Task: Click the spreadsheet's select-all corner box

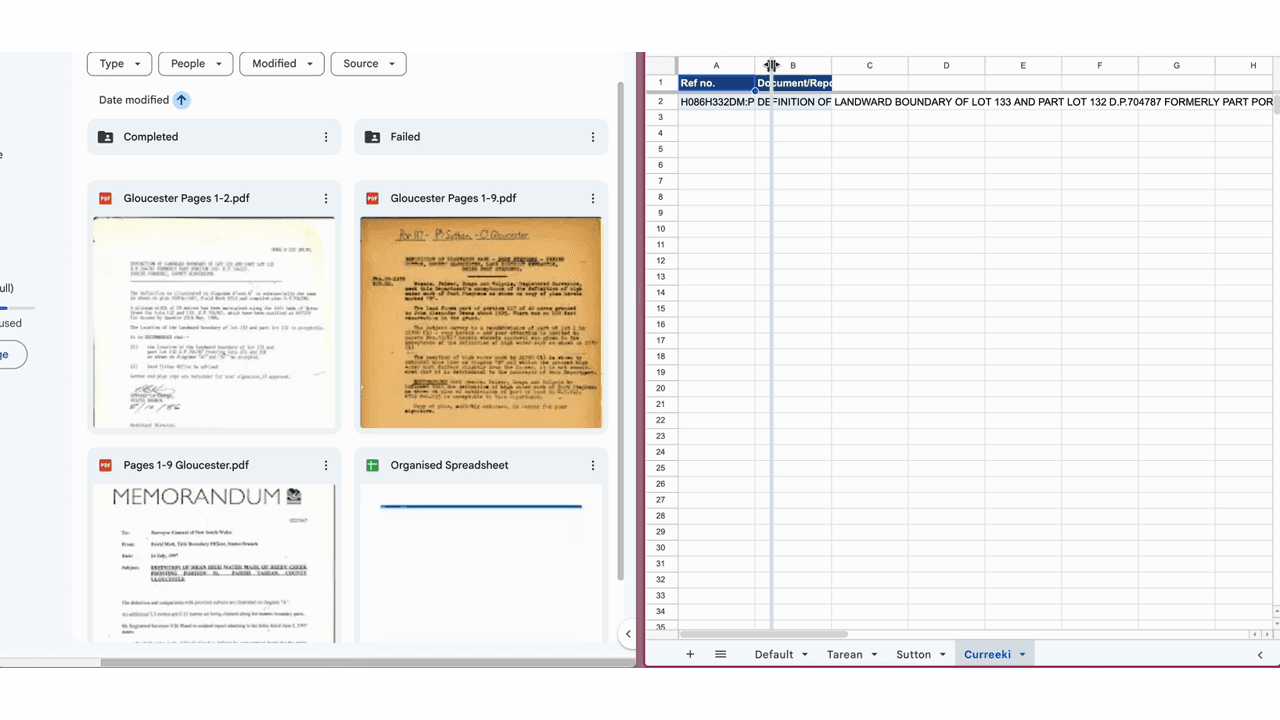Action: [x=661, y=65]
